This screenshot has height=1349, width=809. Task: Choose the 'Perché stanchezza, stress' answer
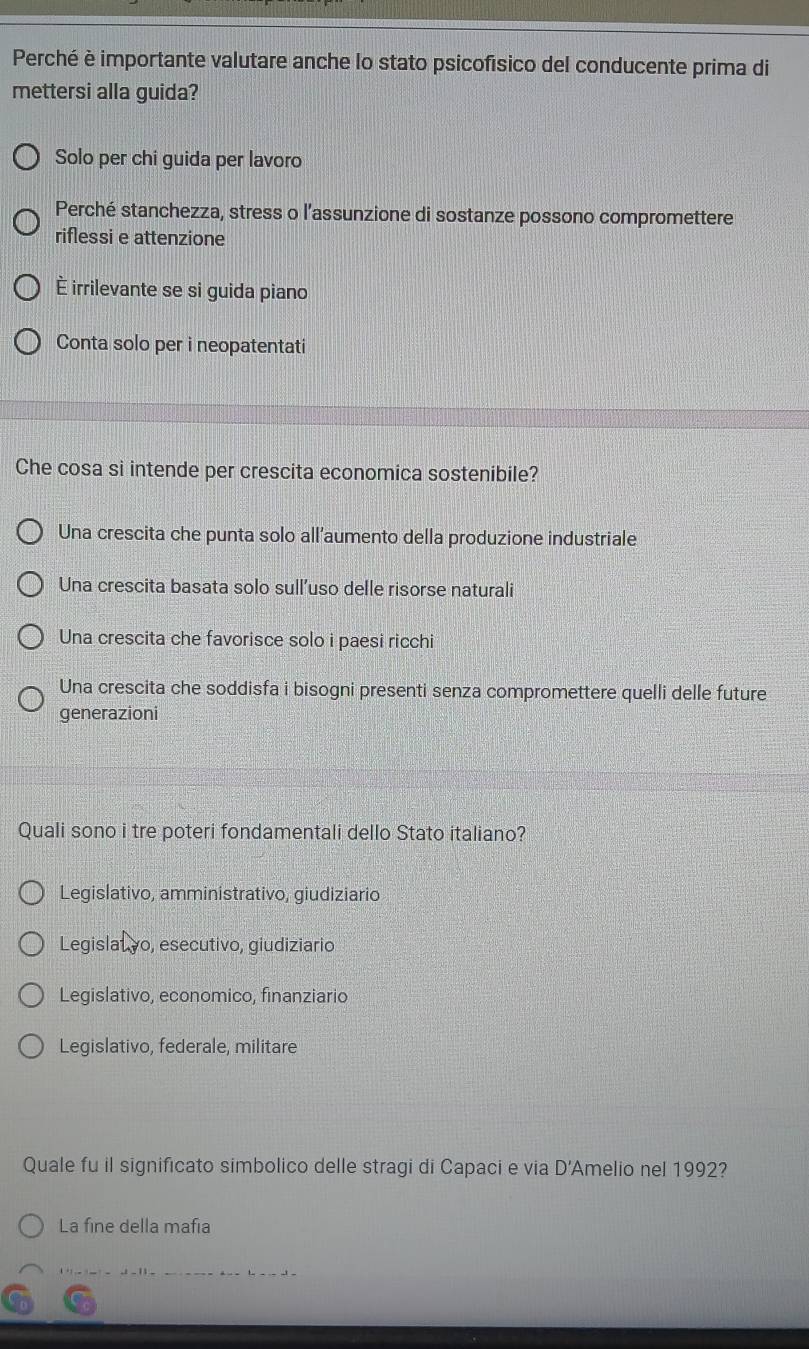click(29, 221)
